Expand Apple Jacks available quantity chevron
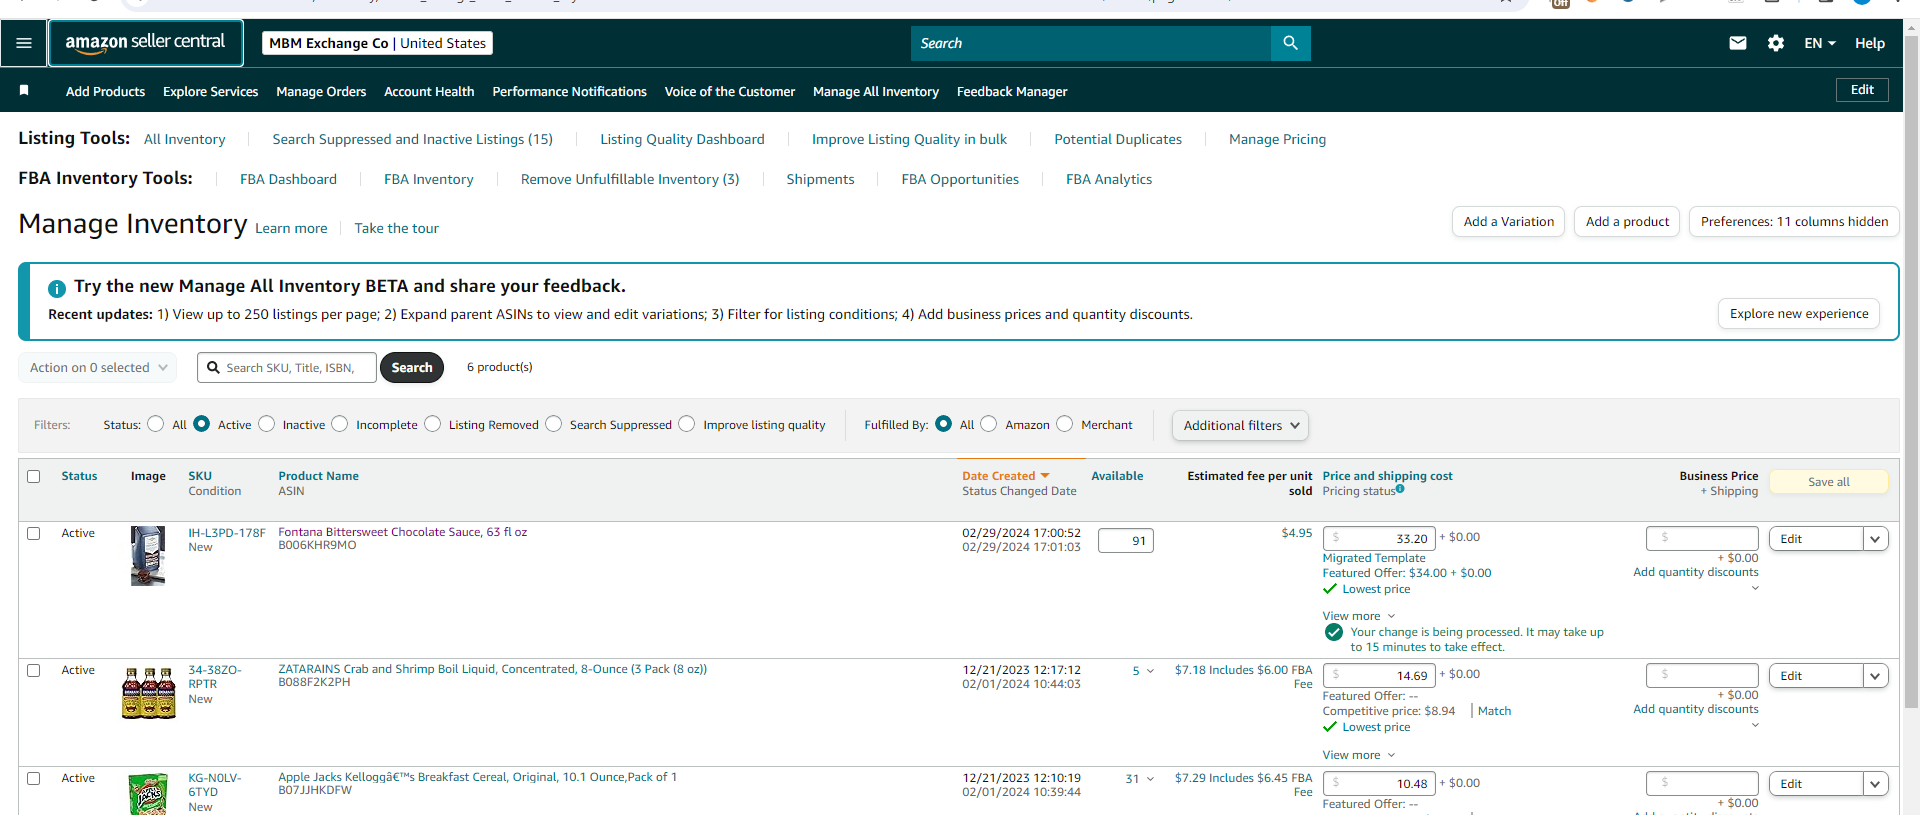The height and width of the screenshot is (815, 1920). pyautogui.click(x=1150, y=779)
